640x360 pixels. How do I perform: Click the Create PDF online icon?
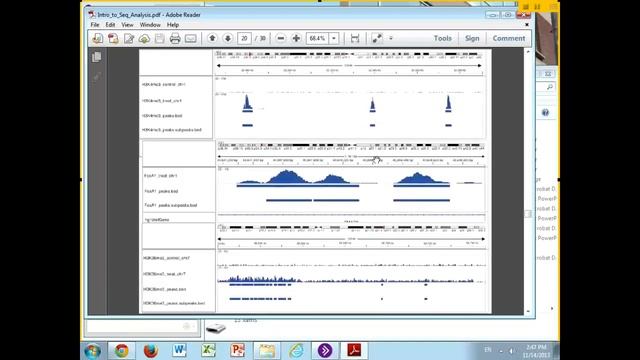[113, 38]
